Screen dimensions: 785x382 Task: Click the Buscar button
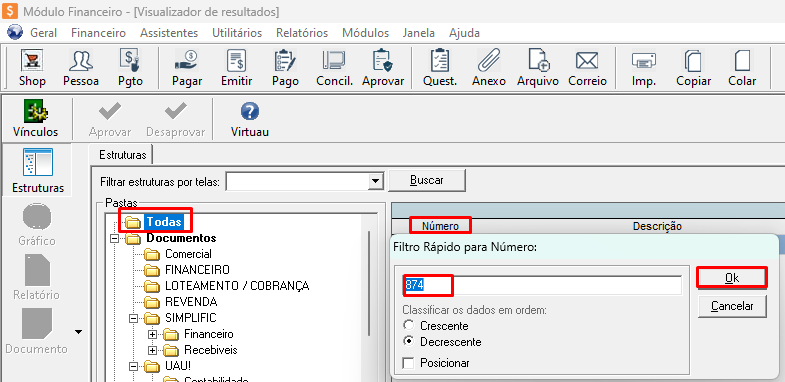click(427, 180)
